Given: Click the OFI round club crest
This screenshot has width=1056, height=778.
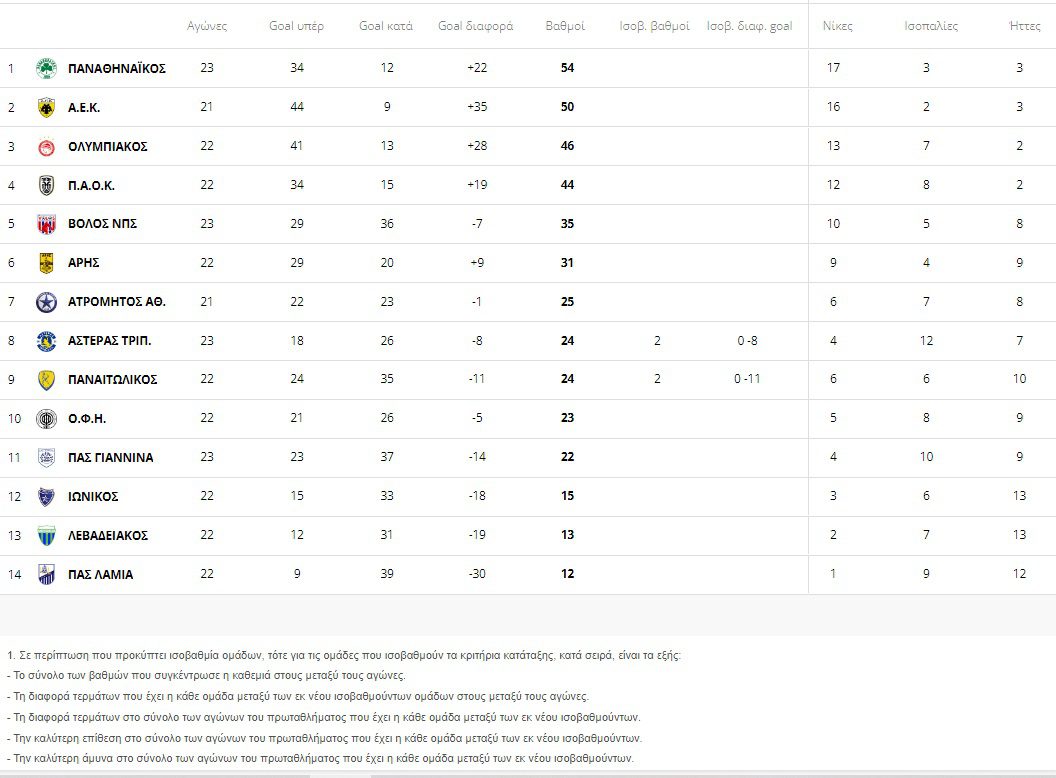Looking at the screenshot, I should point(46,419).
